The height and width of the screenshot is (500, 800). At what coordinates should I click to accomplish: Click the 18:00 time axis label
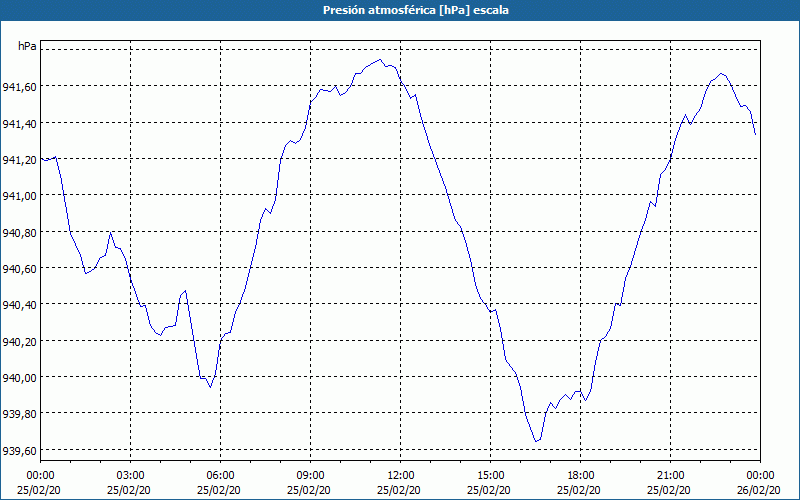581,476
